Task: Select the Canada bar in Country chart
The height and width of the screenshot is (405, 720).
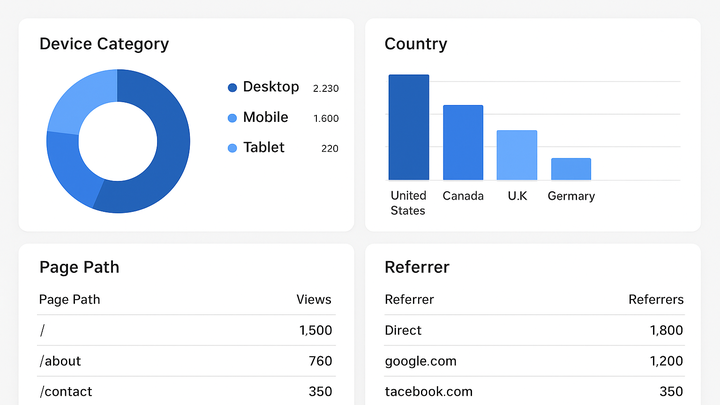Action: (x=463, y=142)
